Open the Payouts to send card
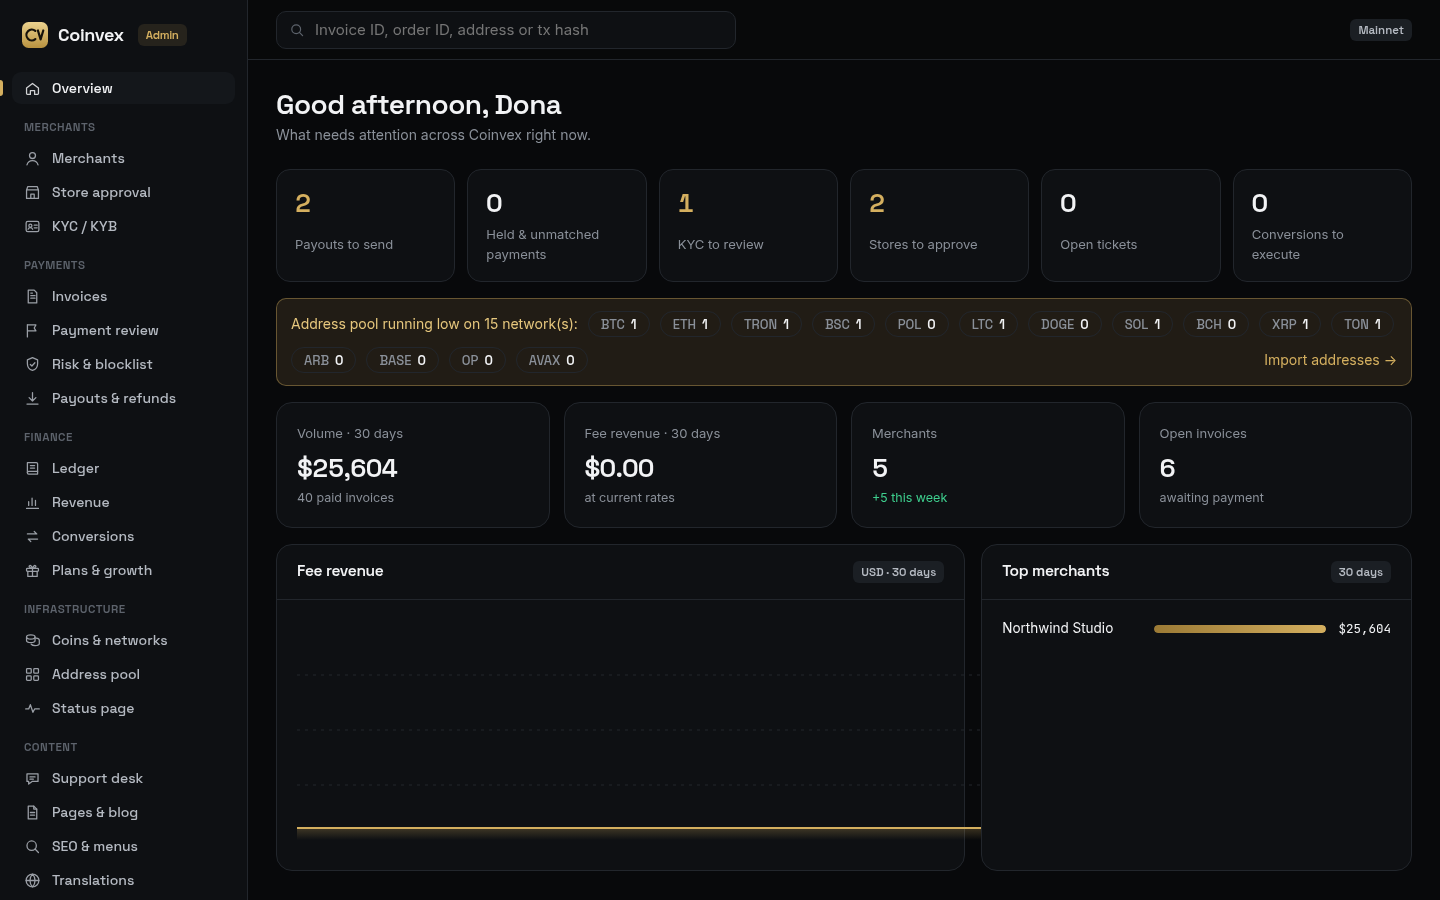 365,225
